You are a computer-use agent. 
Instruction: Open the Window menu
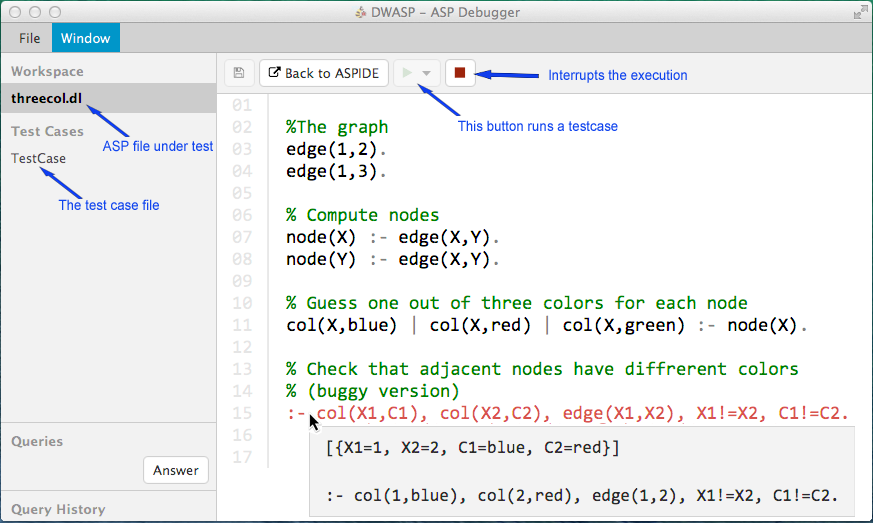pyautogui.click(x=86, y=38)
